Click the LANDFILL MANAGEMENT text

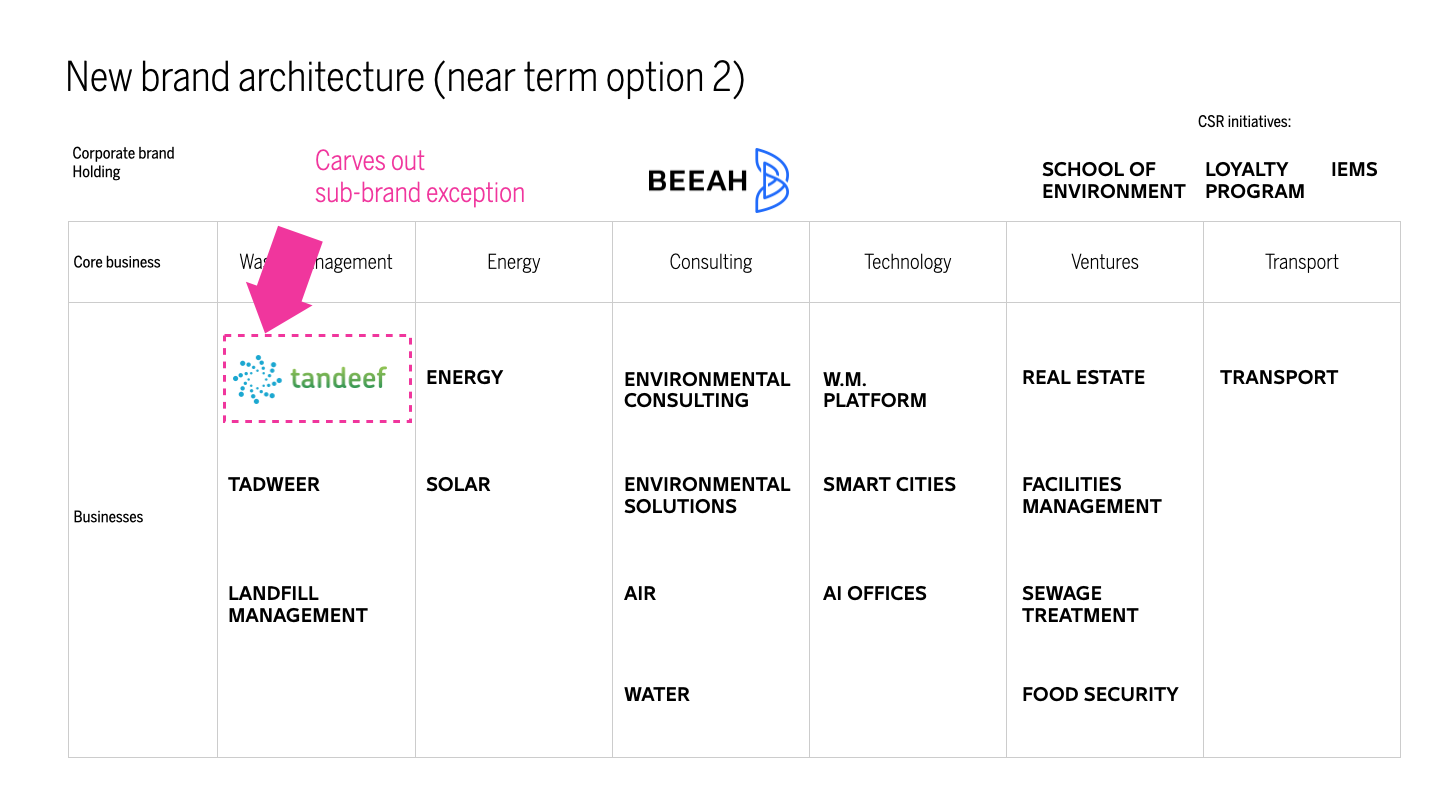(298, 604)
